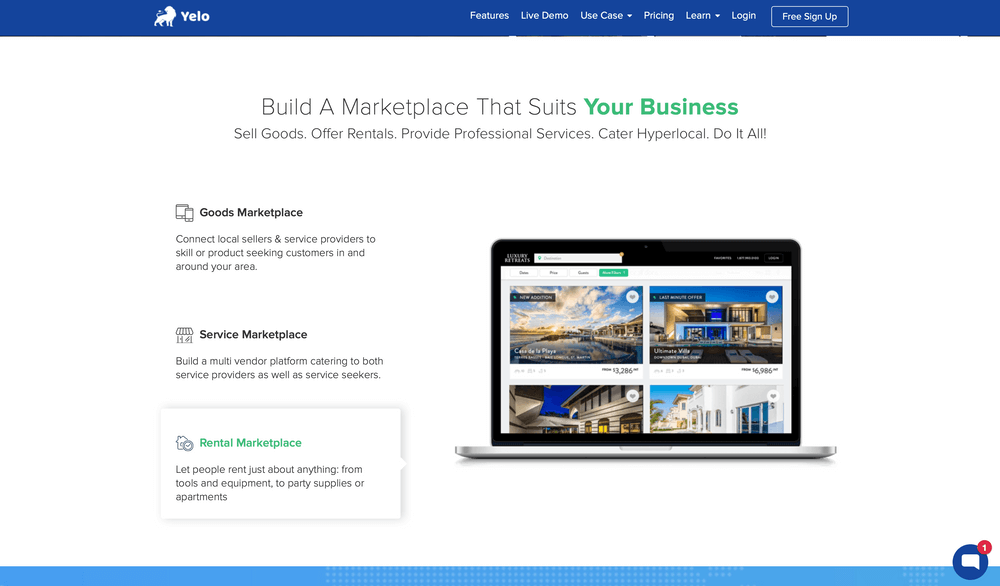Screen dimensions: 1000x586
Task: Click the Yelo brand name text
Action: pos(195,17)
